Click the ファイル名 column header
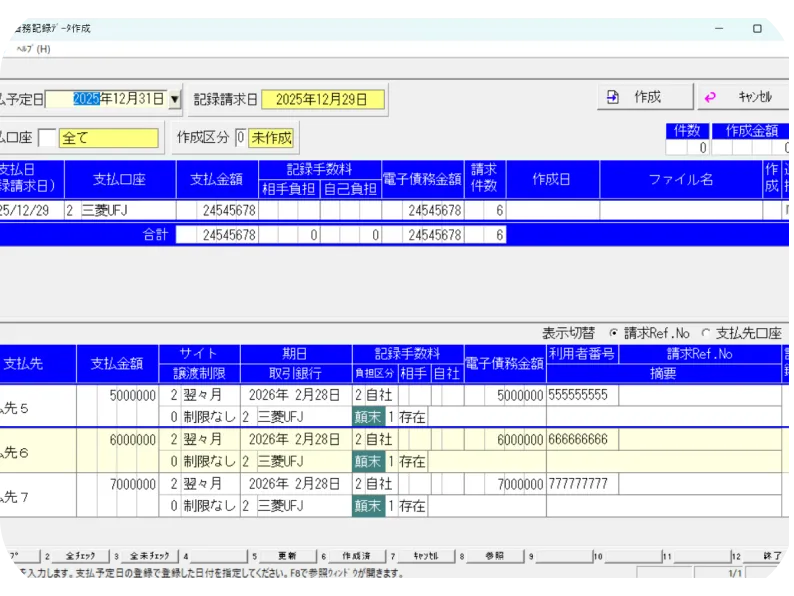The width and height of the screenshot is (794, 596). [x=680, y=179]
